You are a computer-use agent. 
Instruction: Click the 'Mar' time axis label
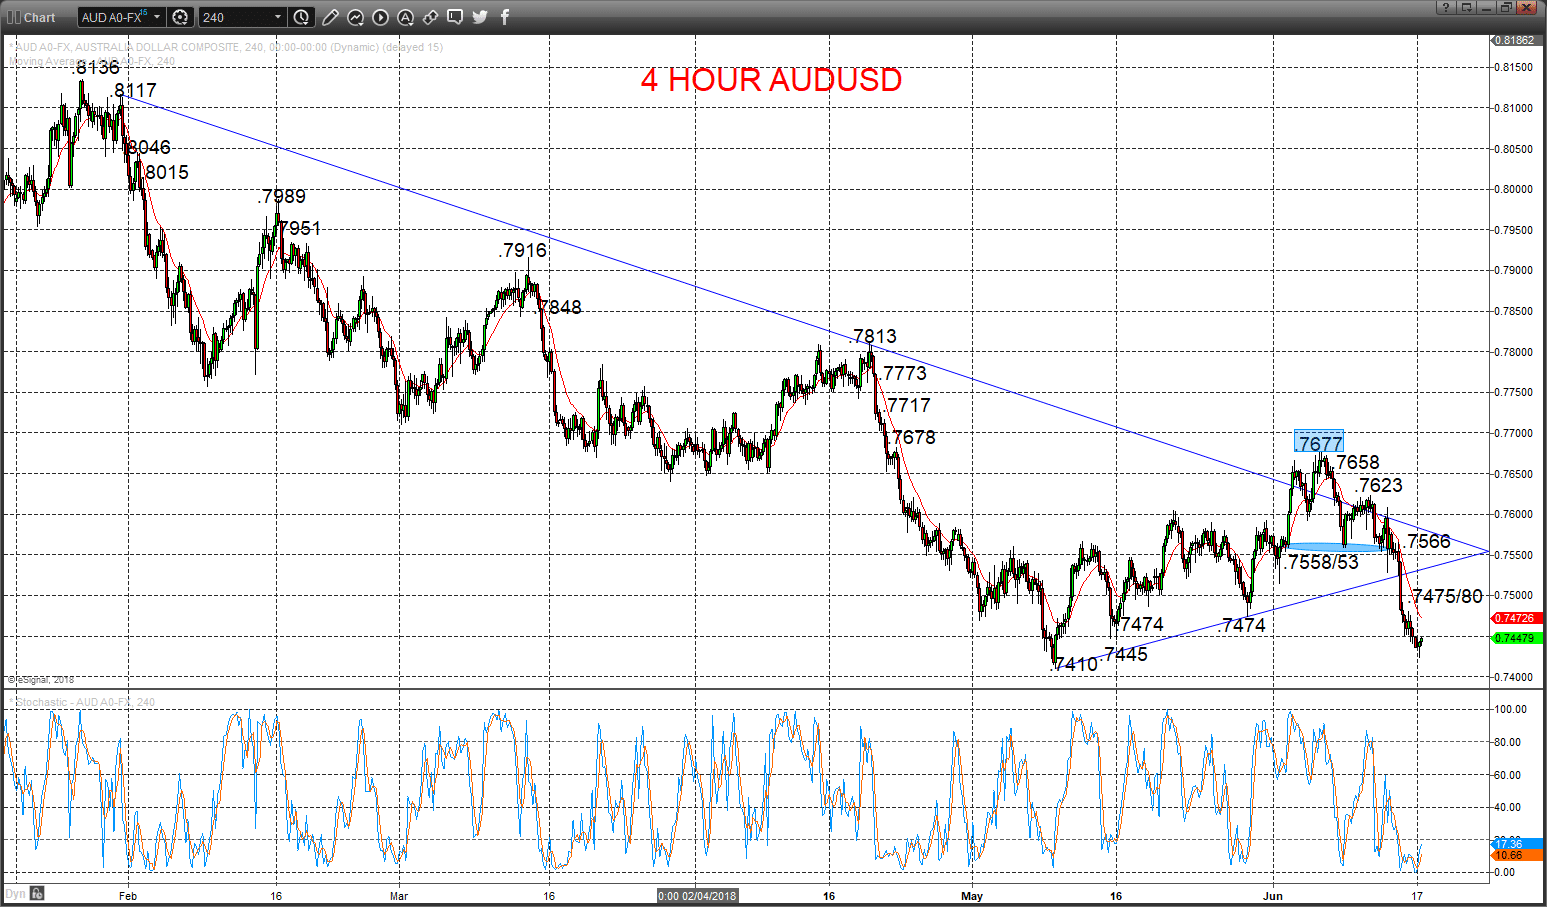point(399,896)
